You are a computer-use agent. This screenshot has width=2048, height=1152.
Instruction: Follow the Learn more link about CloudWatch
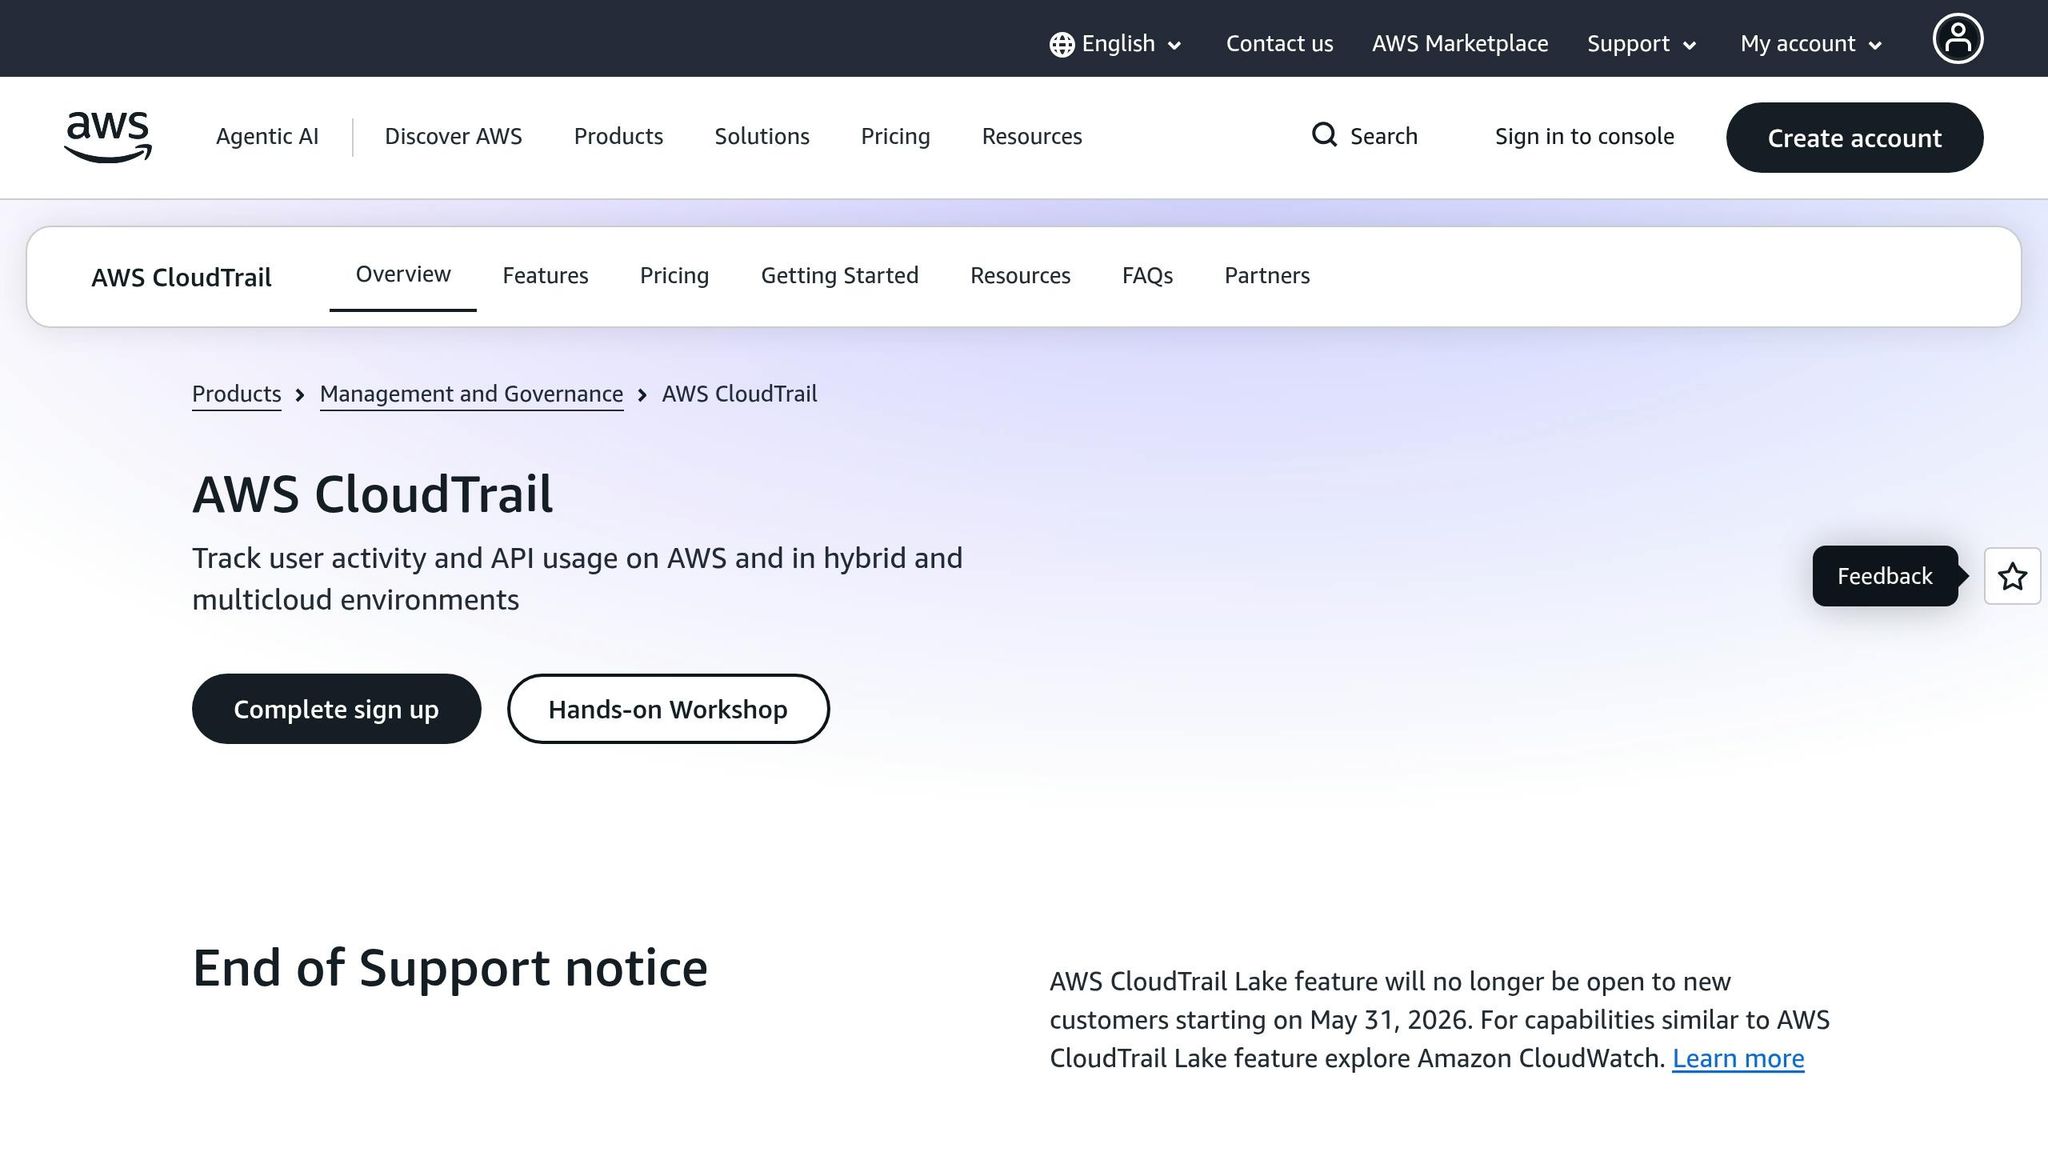tap(1738, 1058)
